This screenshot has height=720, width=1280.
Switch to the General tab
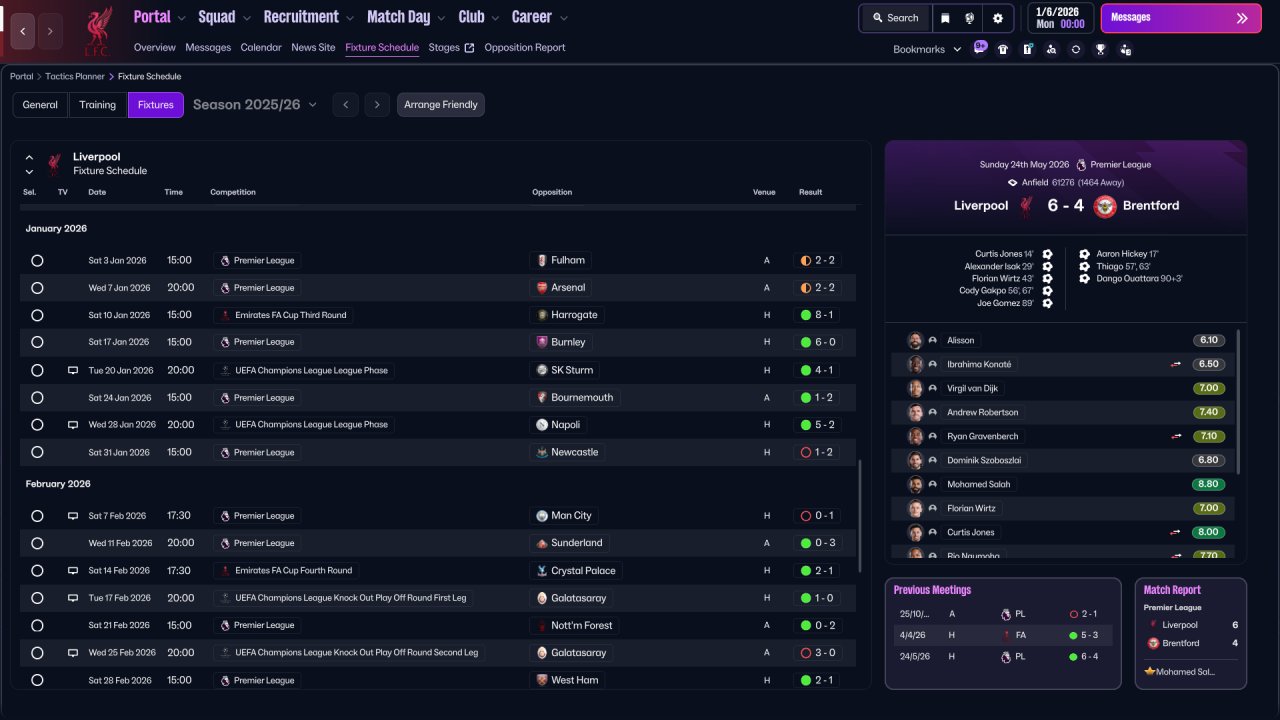[40, 105]
